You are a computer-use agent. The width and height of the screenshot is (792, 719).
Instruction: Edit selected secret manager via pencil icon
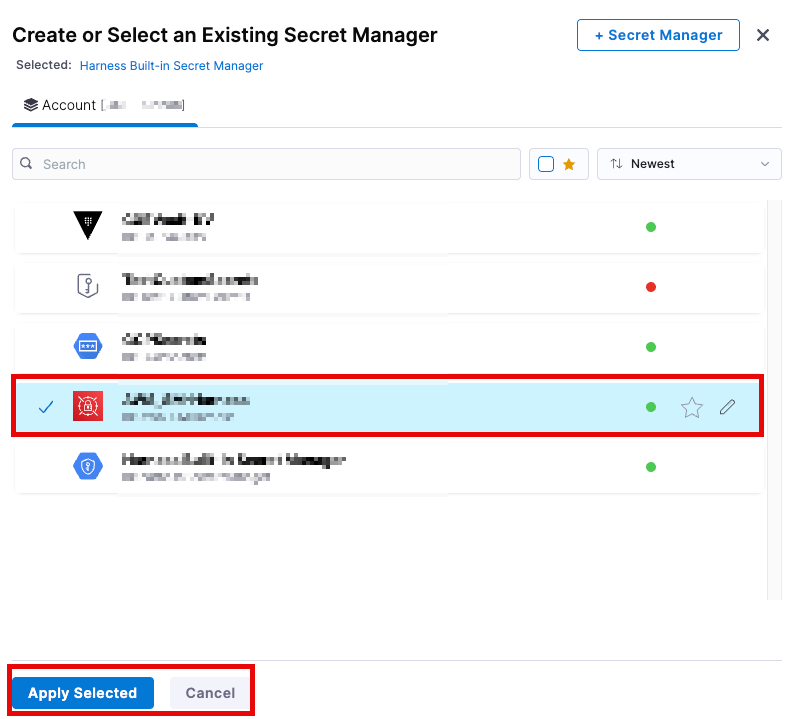coord(728,406)
